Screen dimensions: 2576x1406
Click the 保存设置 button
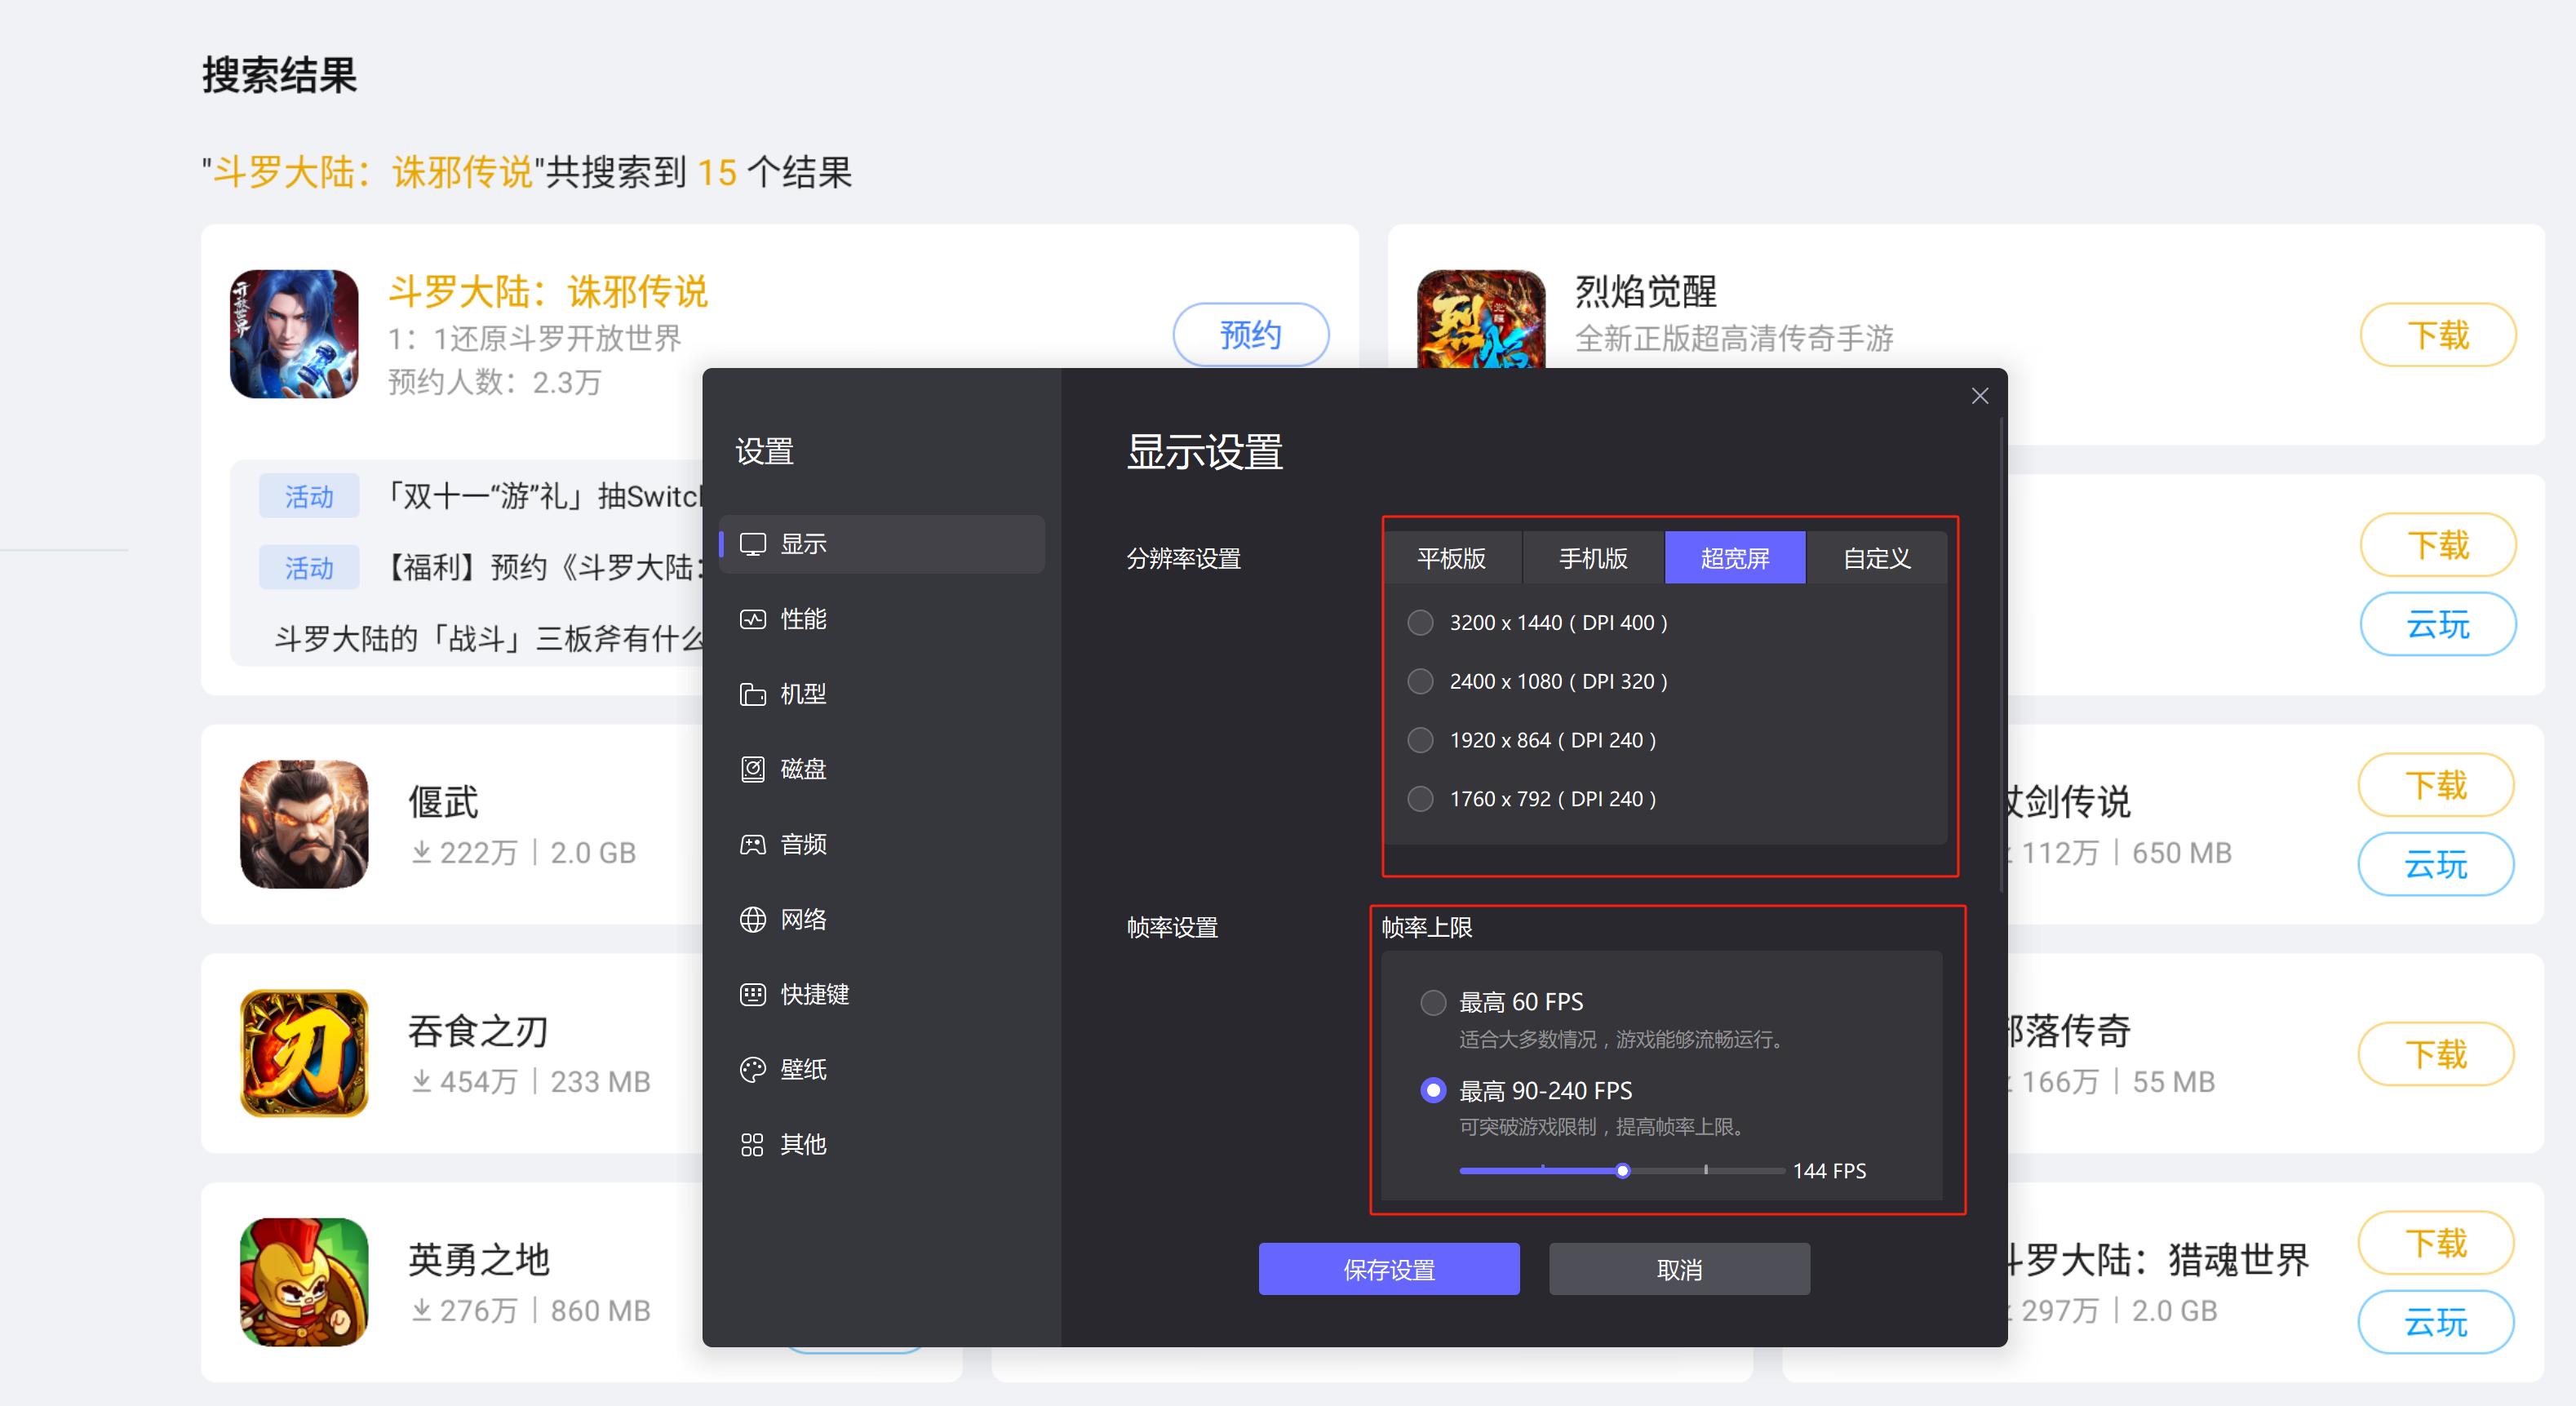pos(1388,1269)
